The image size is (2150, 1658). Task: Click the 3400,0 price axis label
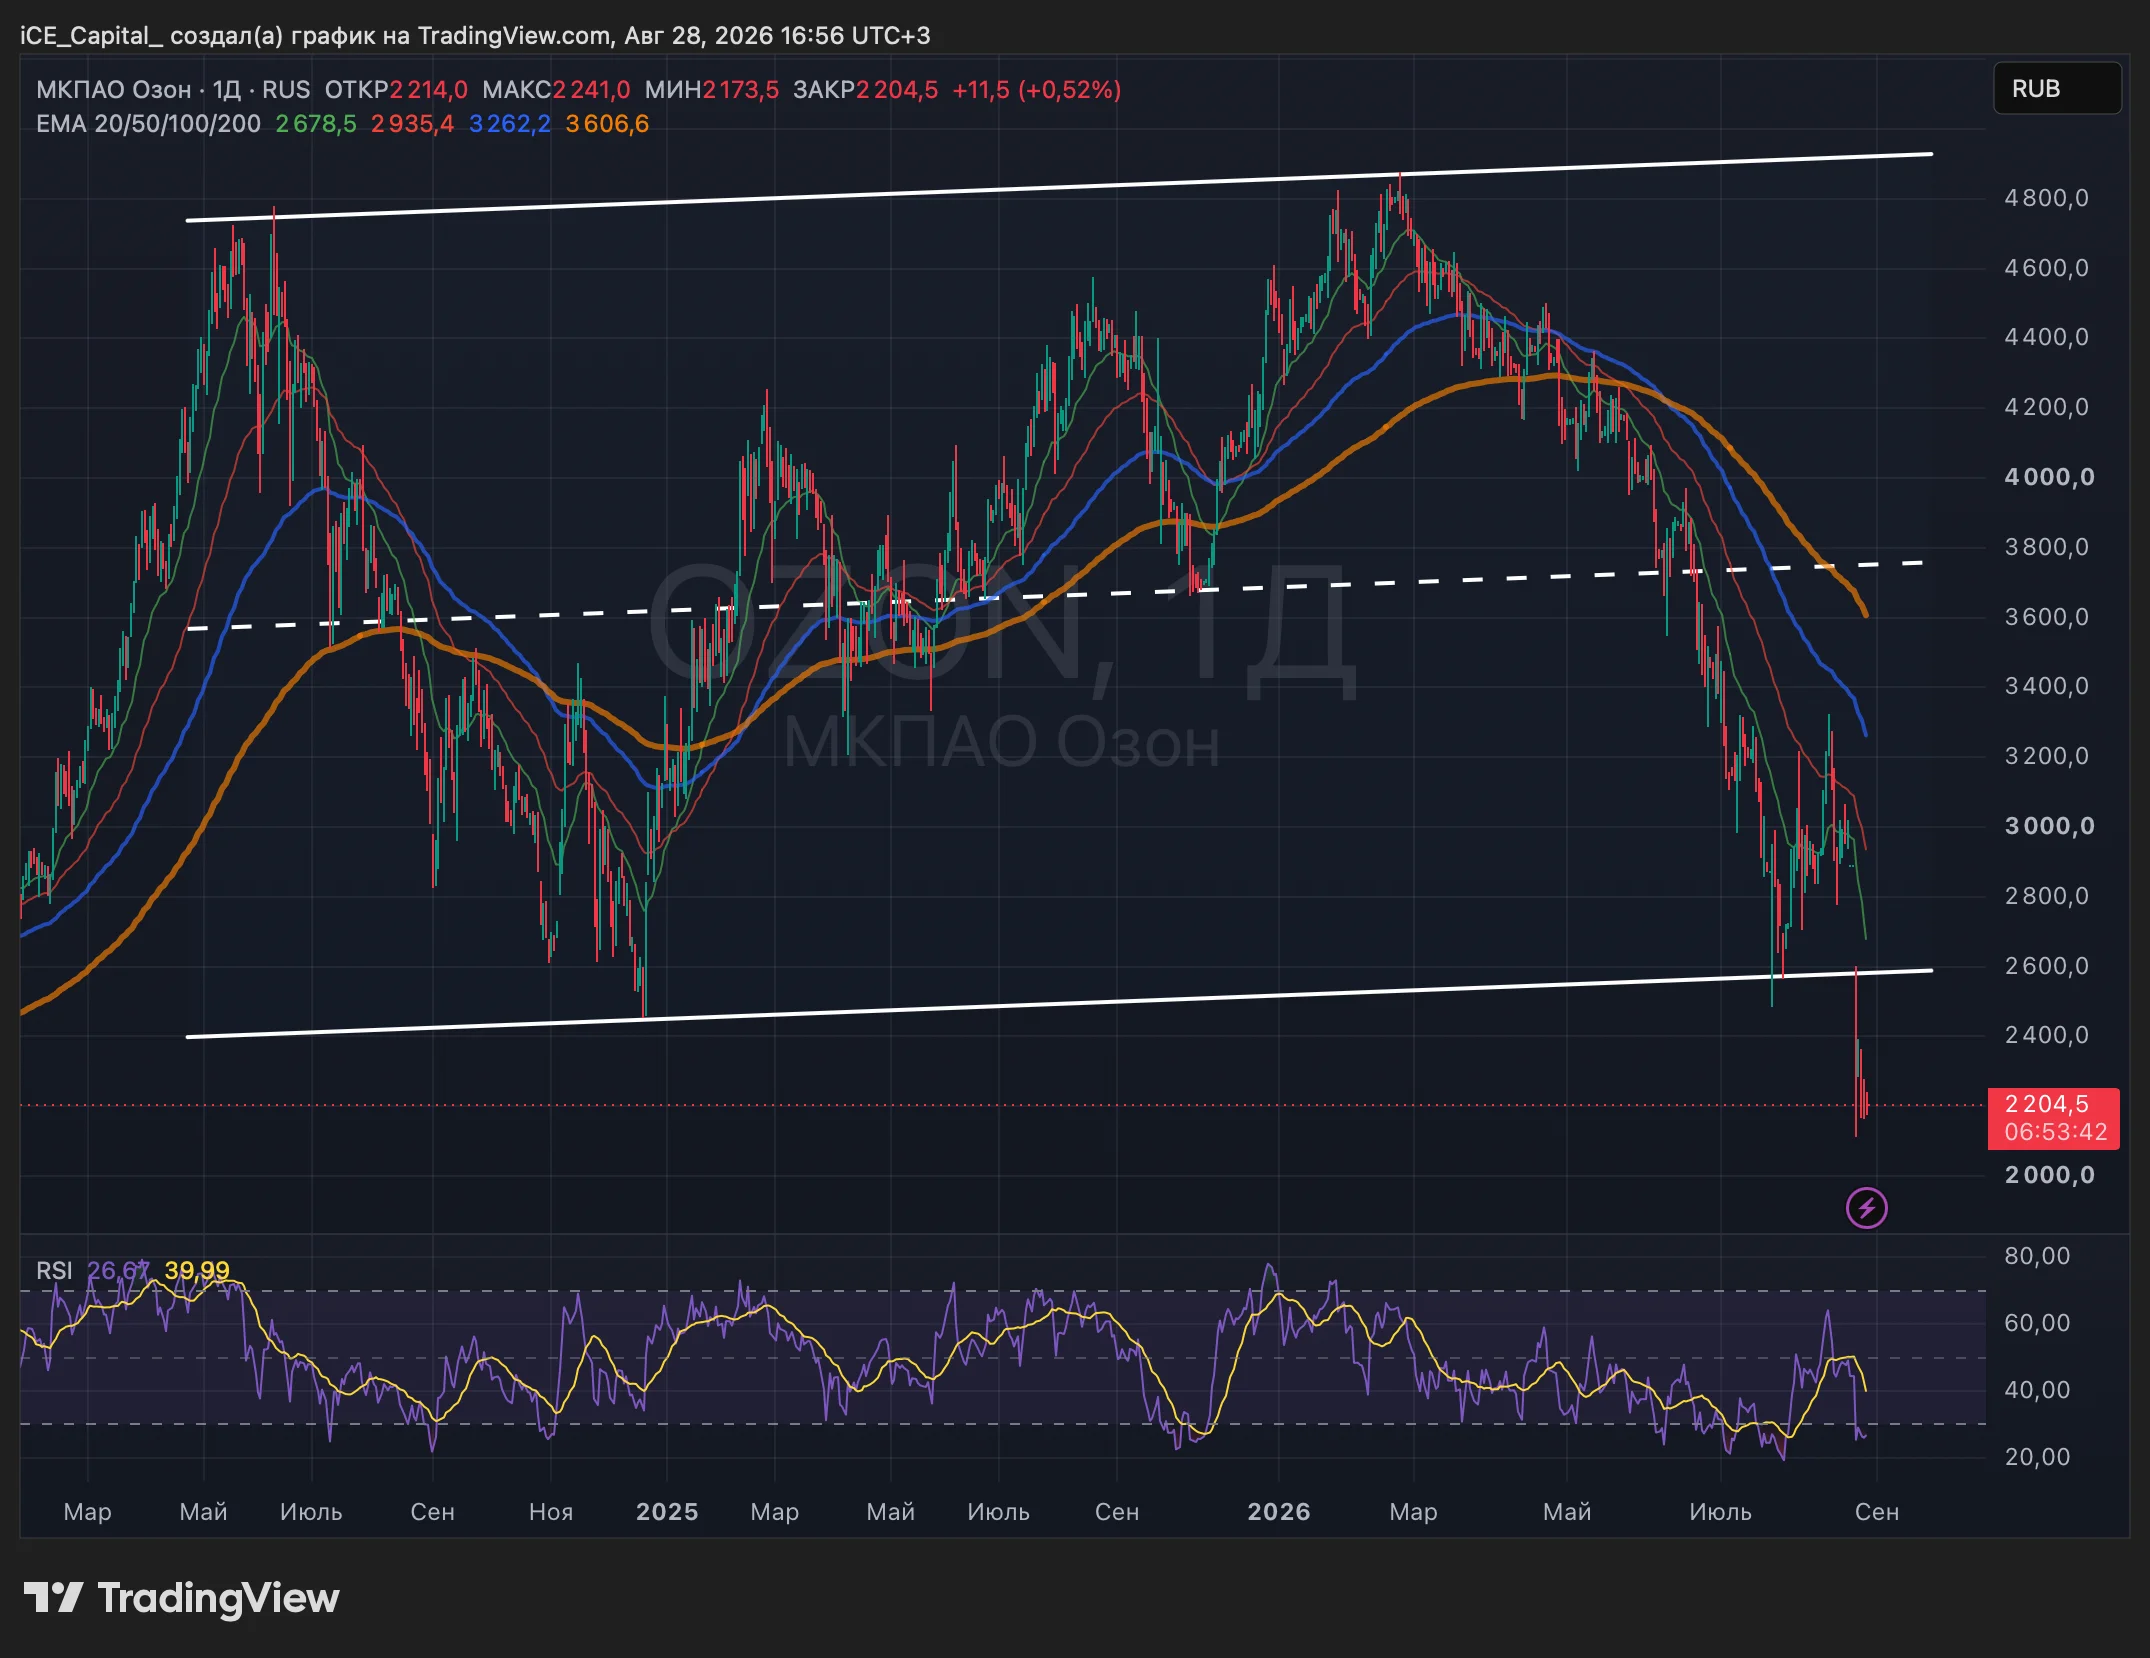(2046, 686)
